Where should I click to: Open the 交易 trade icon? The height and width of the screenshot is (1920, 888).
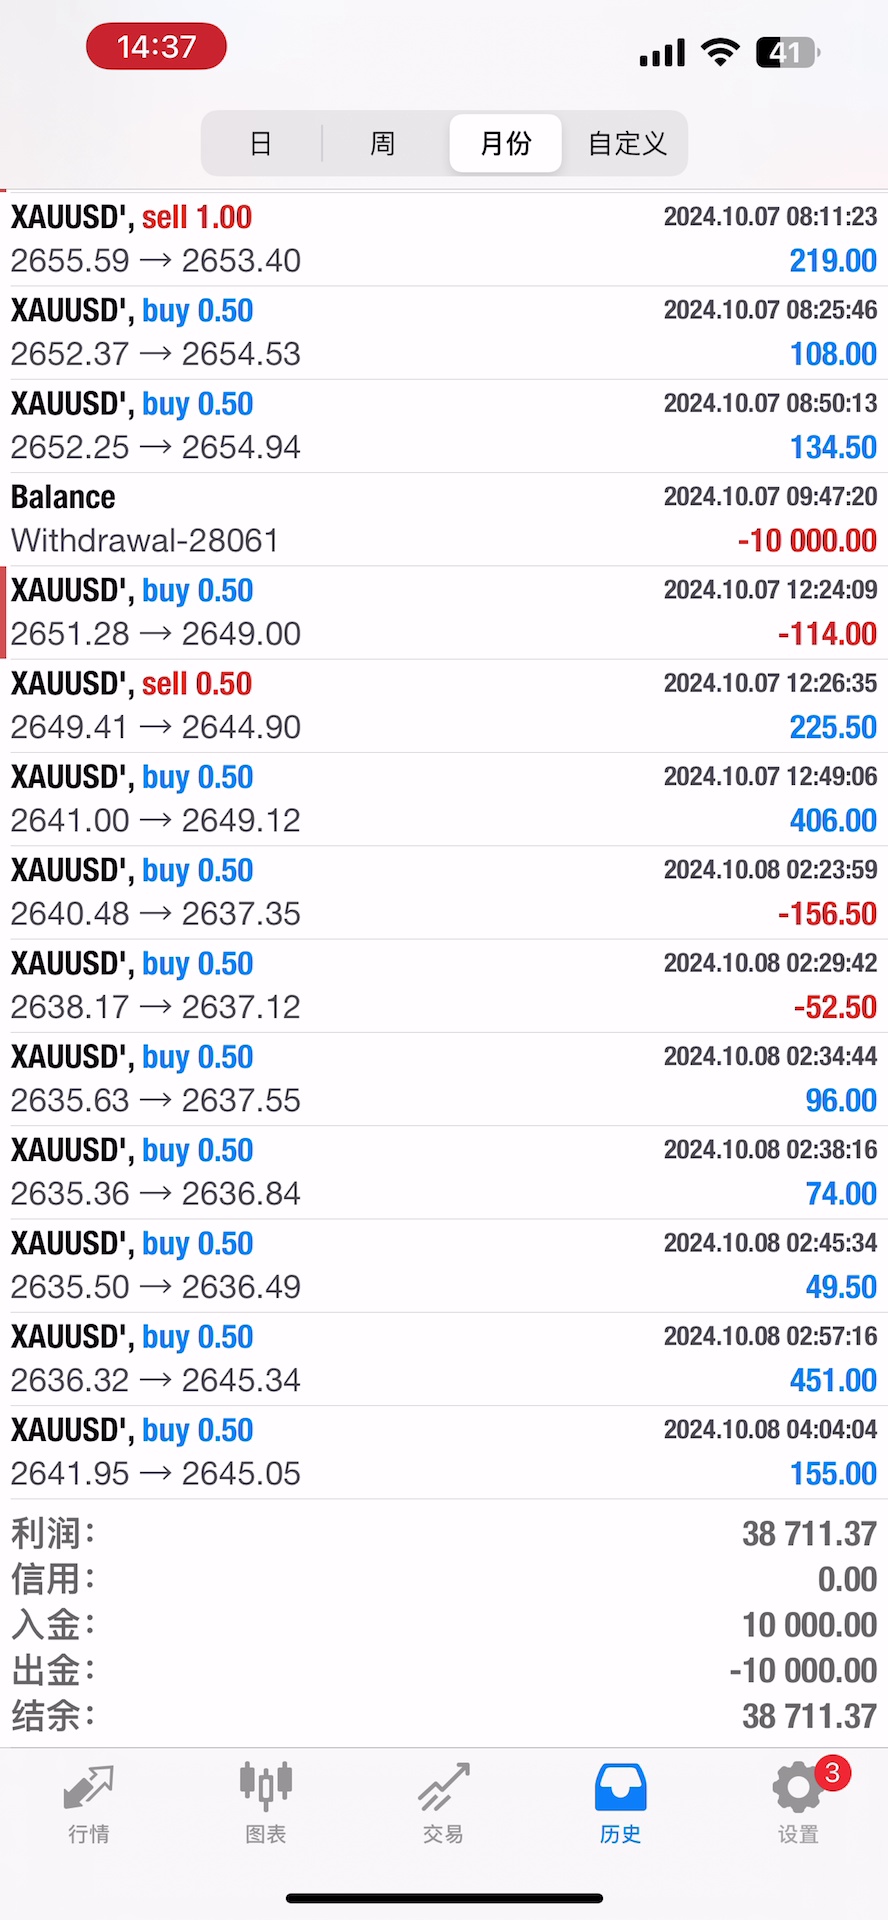(443, 1790)
